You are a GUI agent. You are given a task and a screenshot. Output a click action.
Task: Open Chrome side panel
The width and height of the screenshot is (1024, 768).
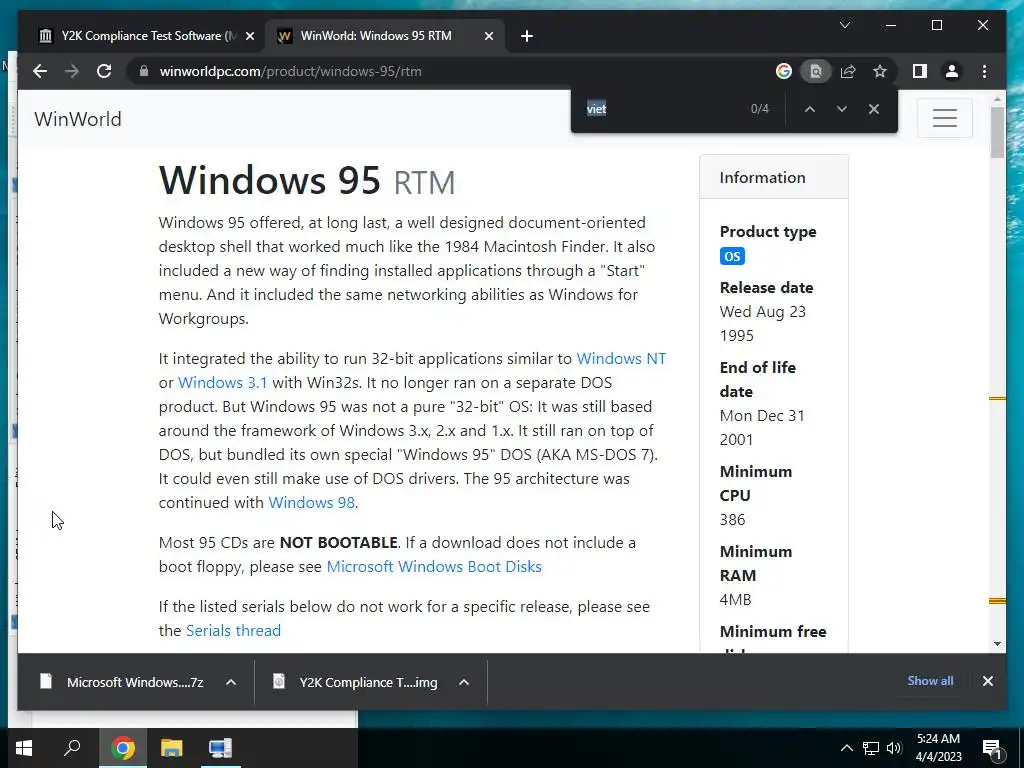click(920, 71)
